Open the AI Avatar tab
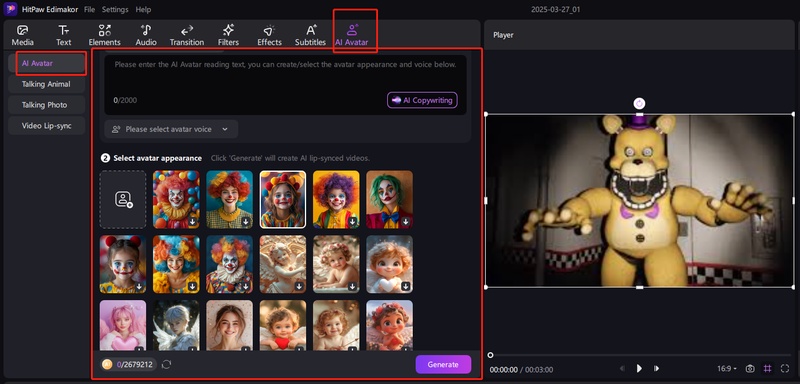 352,36
